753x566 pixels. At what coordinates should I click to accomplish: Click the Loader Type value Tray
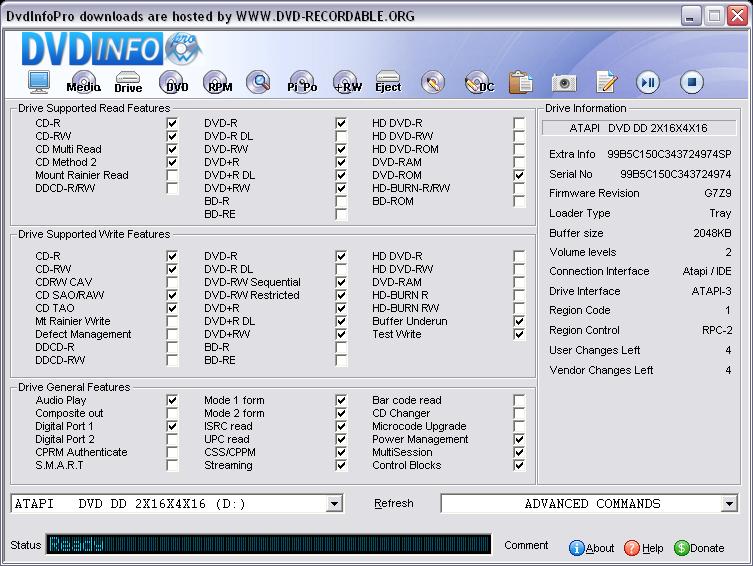click(720, 213)
